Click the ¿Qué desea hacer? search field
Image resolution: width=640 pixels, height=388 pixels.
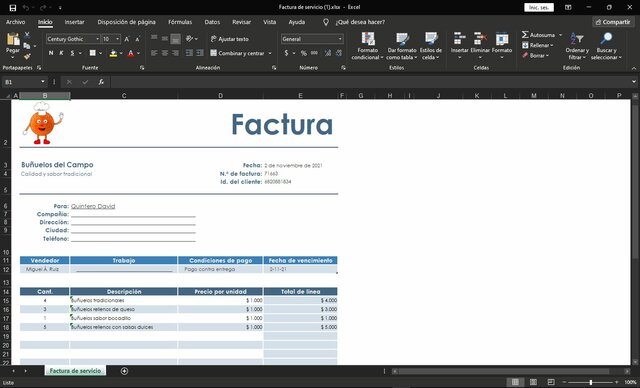click(360, 22)
